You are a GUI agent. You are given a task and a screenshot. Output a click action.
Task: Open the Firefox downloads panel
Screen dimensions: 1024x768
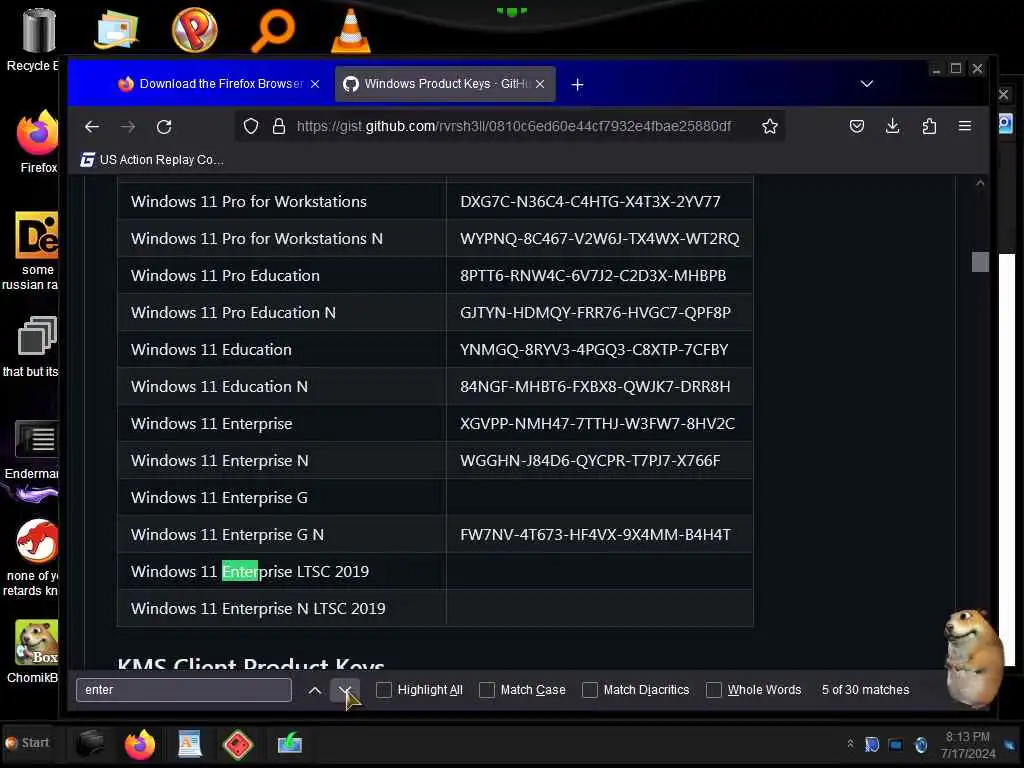893,126
